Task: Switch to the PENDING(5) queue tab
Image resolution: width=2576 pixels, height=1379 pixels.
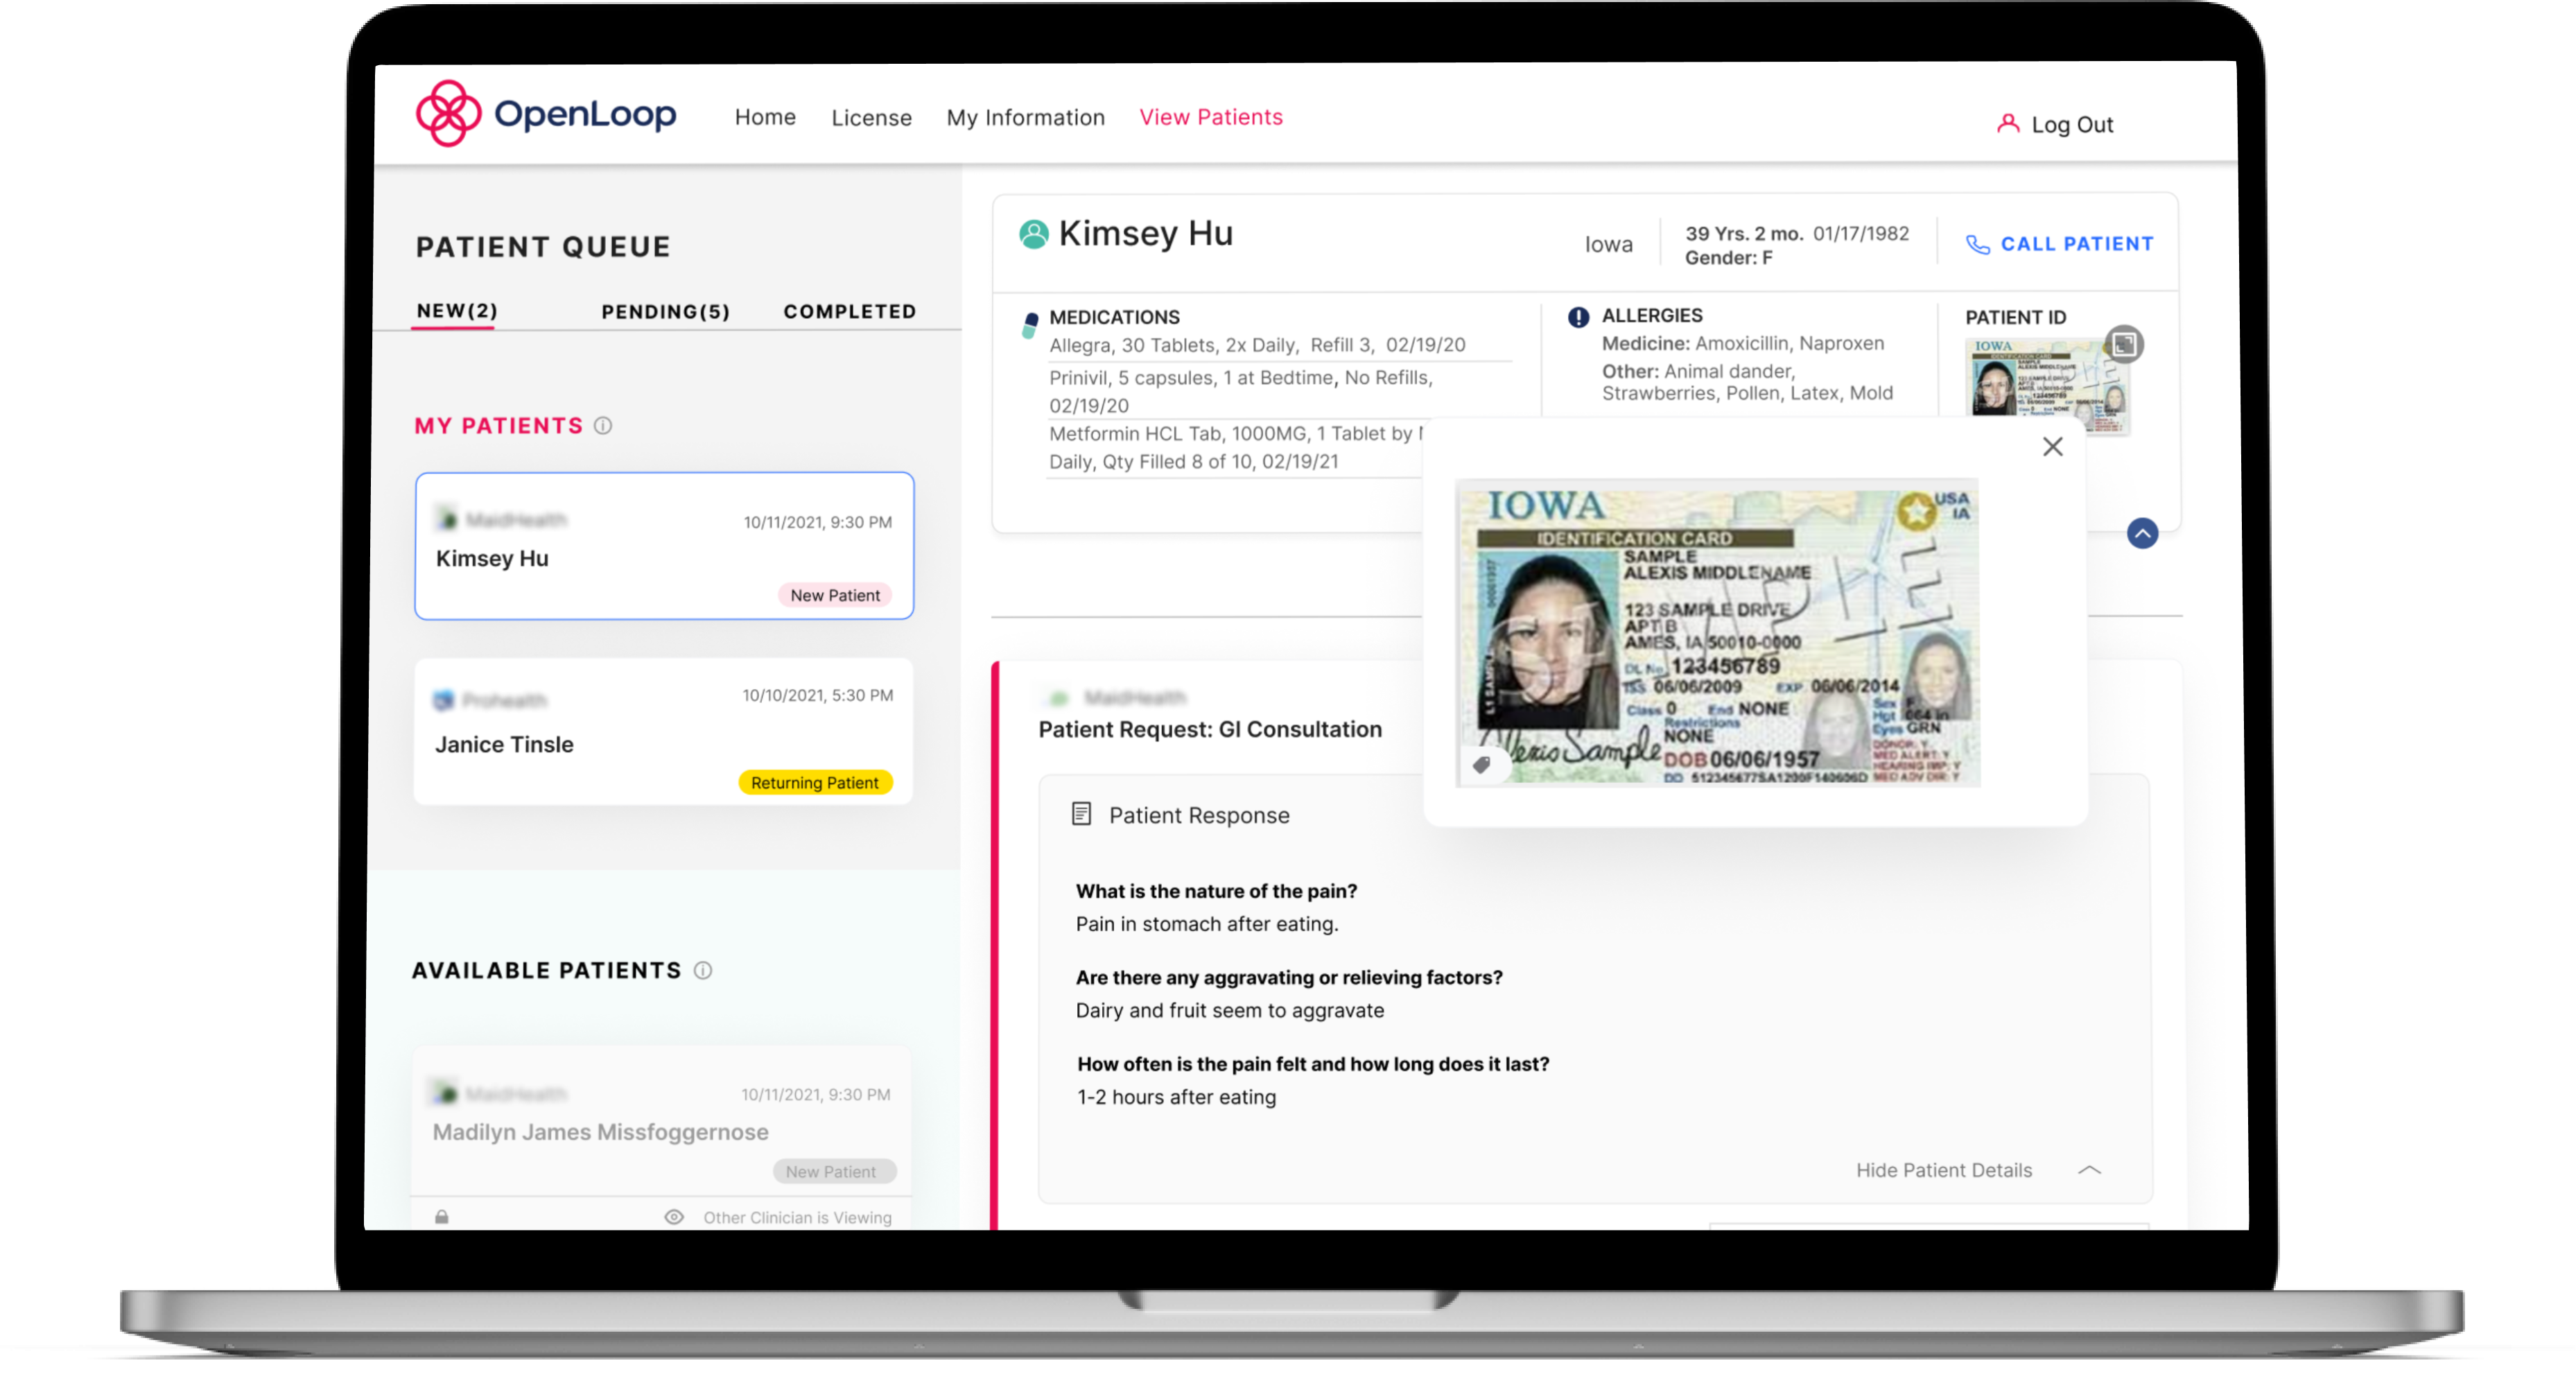Action: [x=665, y=312]
